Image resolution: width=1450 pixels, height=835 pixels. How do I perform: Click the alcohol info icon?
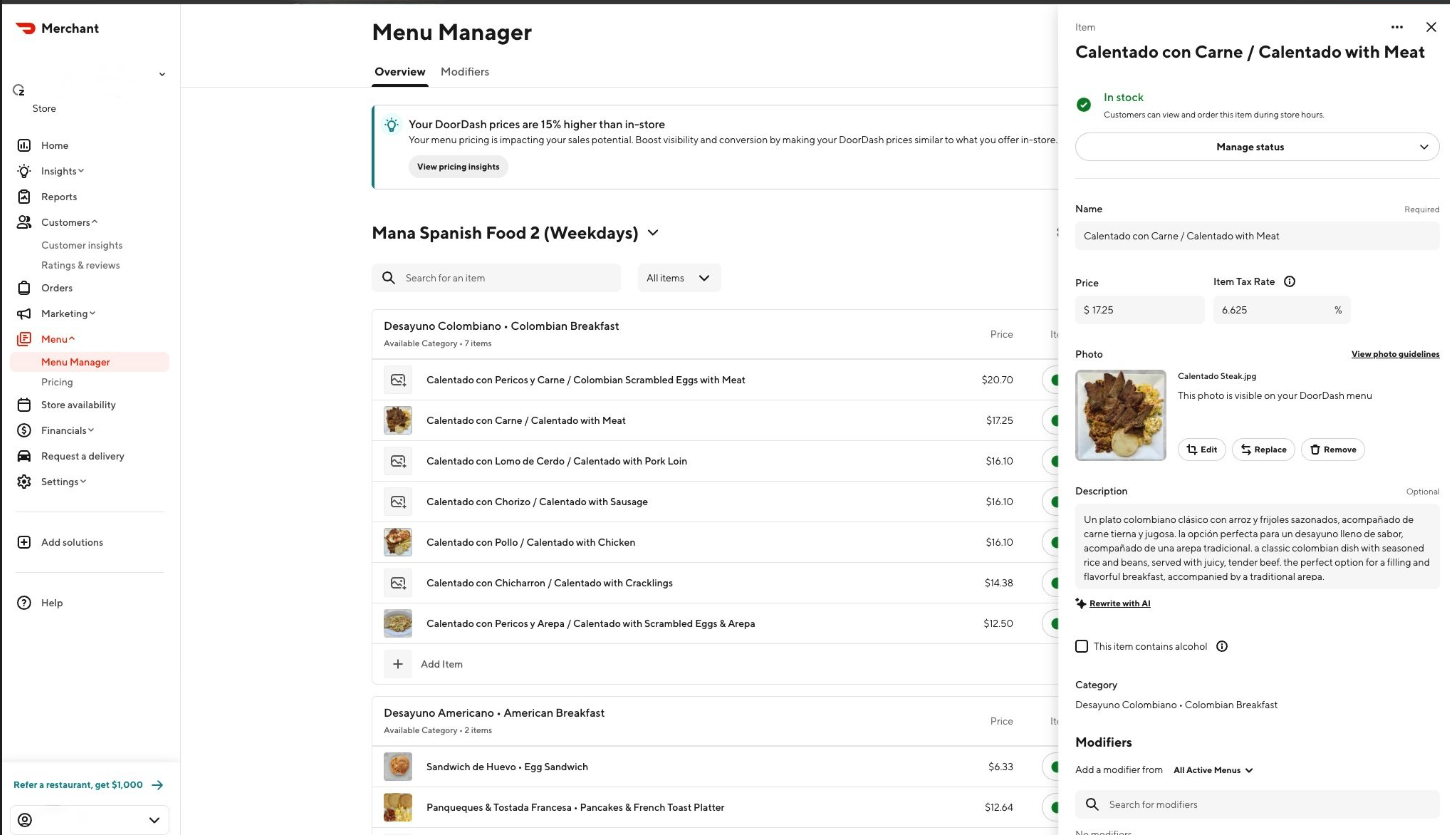tap(1222, 647)
